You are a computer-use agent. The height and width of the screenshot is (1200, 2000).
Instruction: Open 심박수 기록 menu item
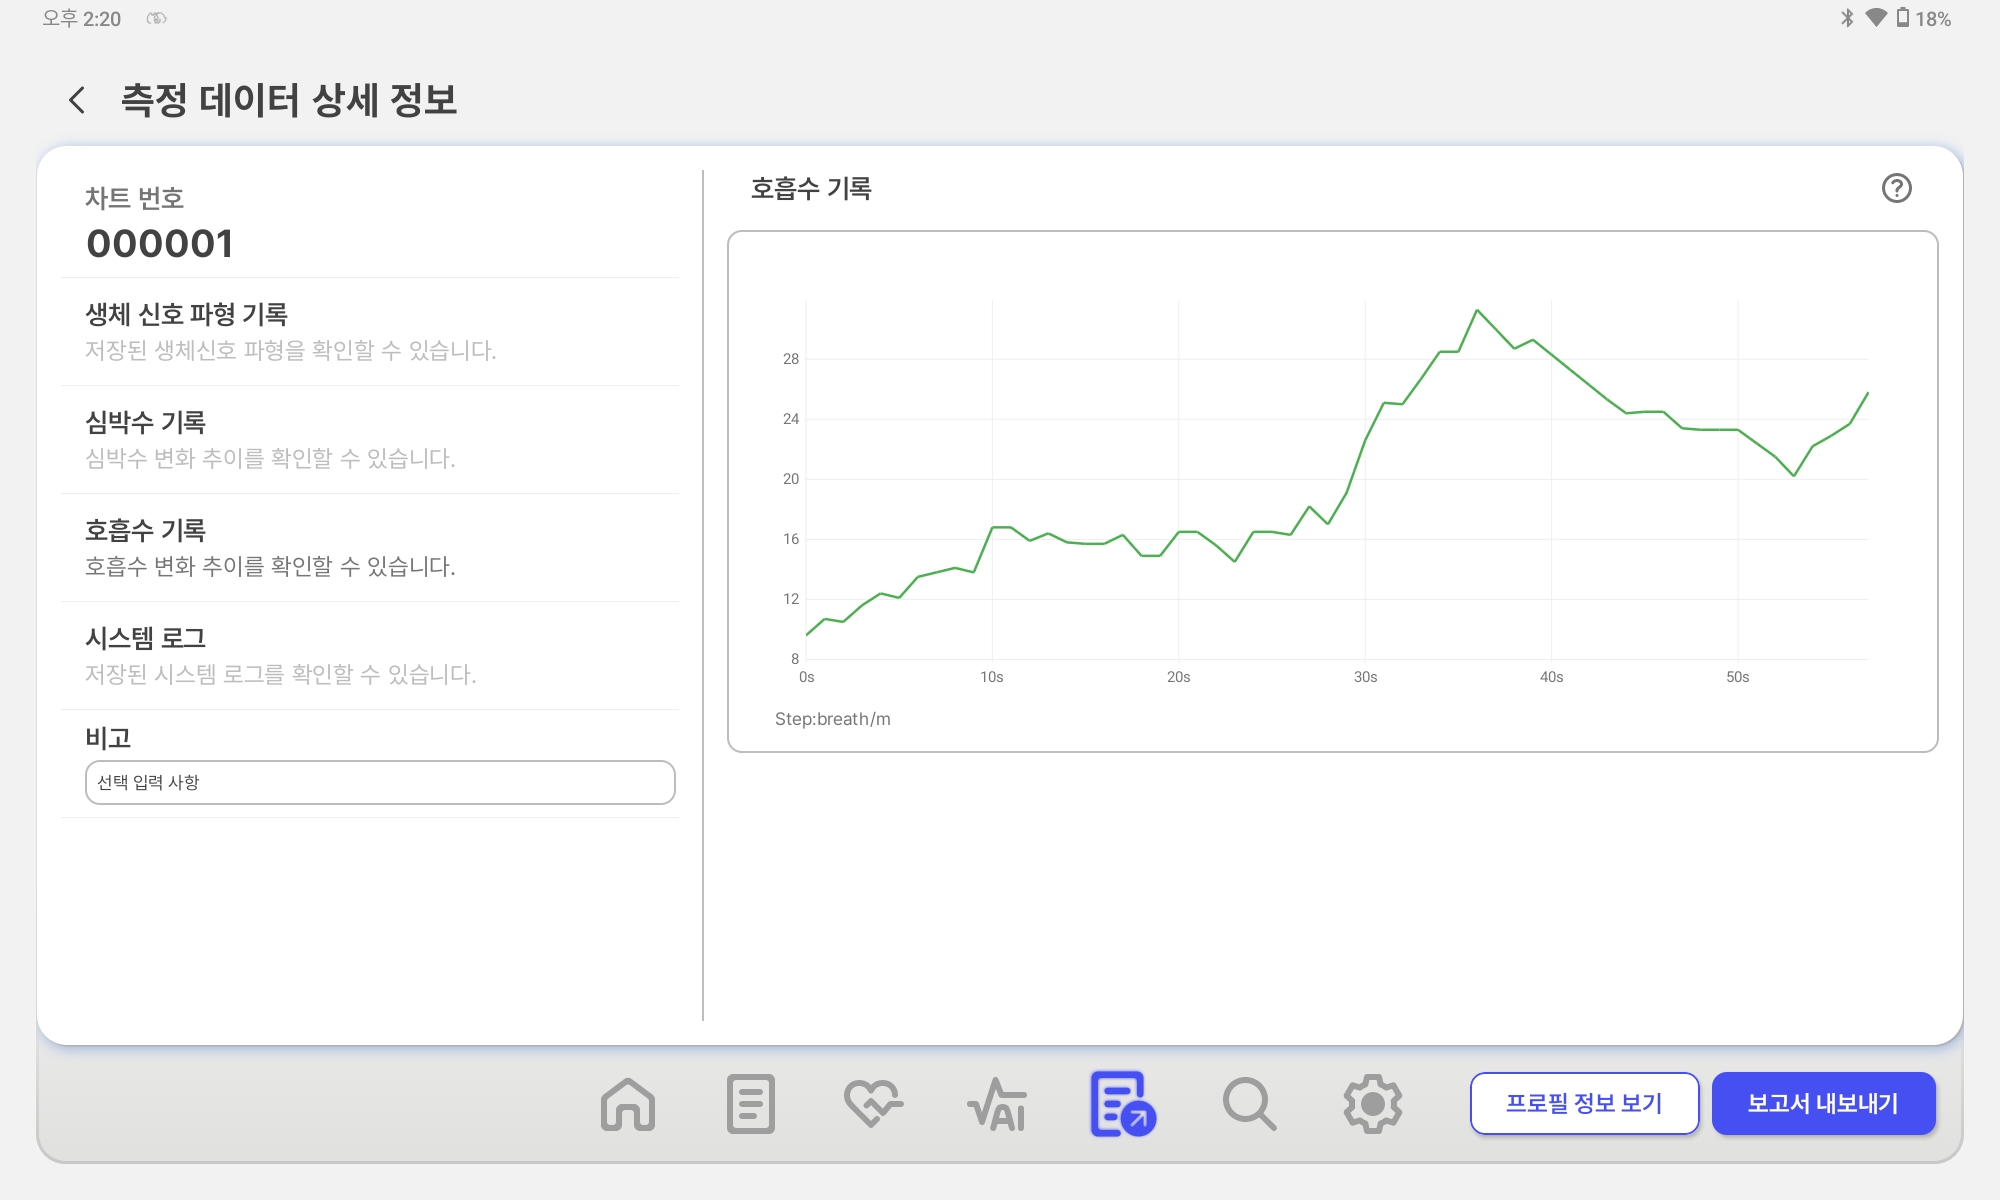(x=370, y=440)
